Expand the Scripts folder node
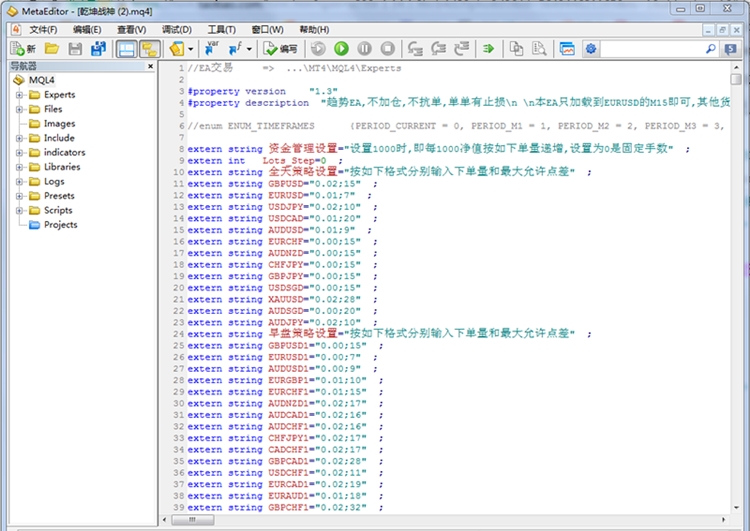750x531 pixels. point(19,210)
